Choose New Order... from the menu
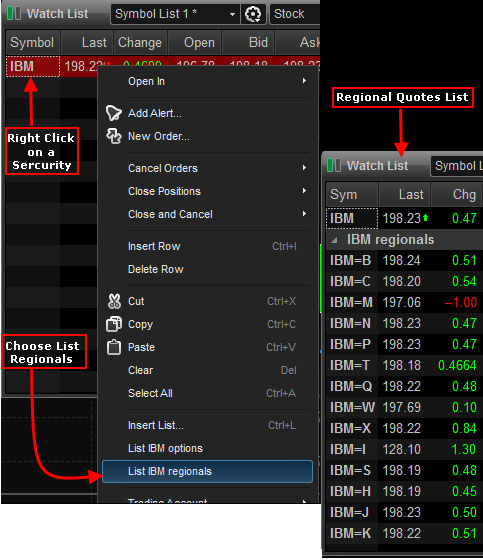Image resolution: width=483 pixels, height=560 pixels. coord(159,136)
